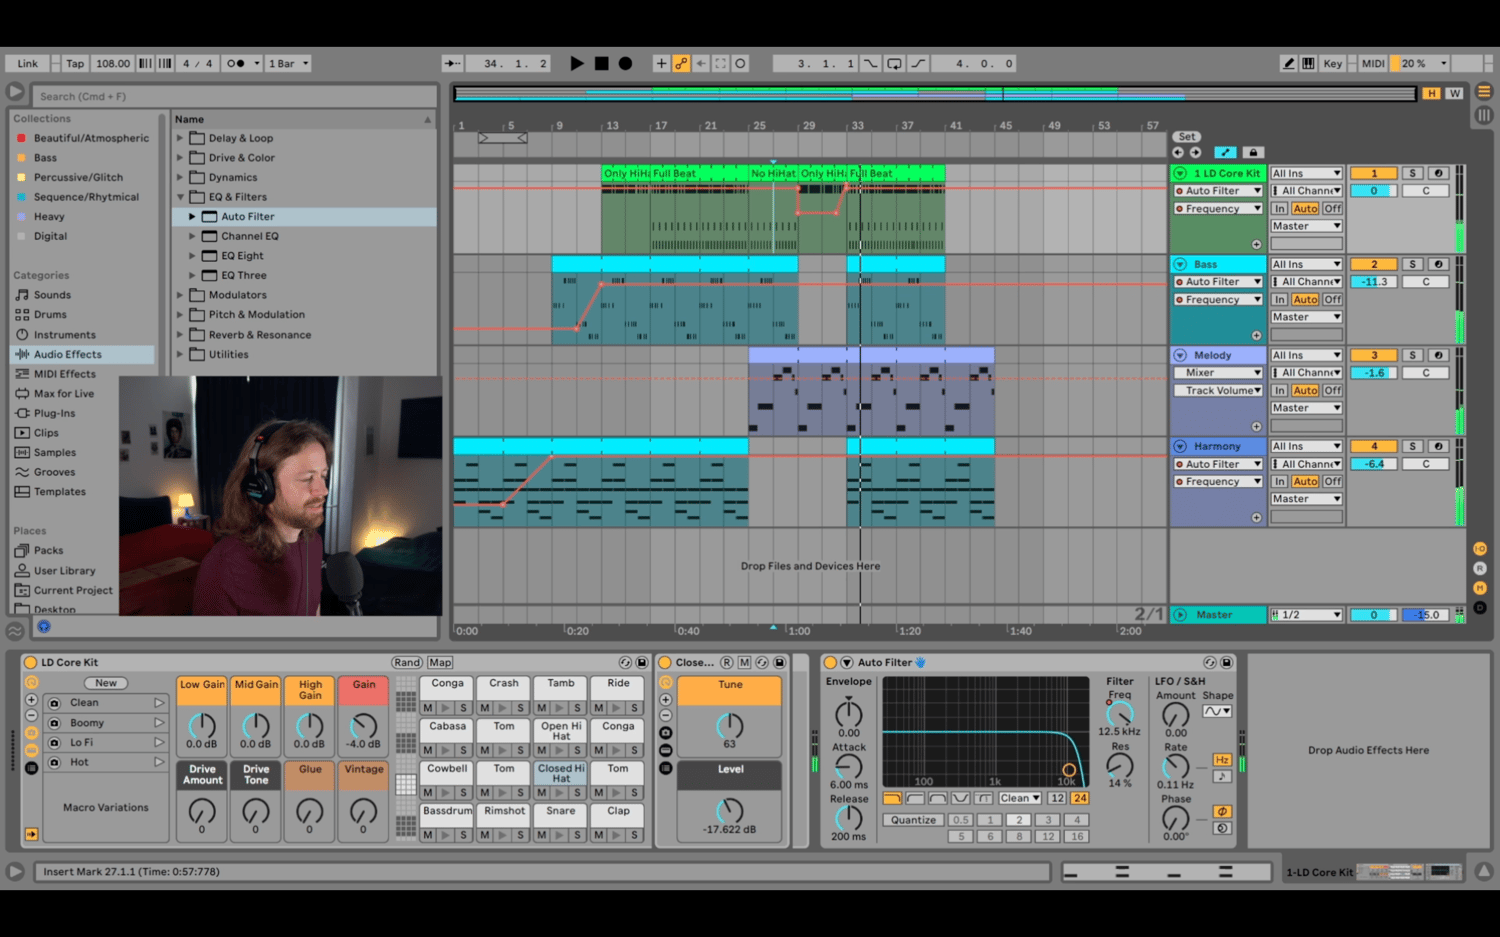Image resolution: width=1500 pixels, height=937 pixels.
Task: Expand the Delay & Loop folder
Action: pos(181,138)
